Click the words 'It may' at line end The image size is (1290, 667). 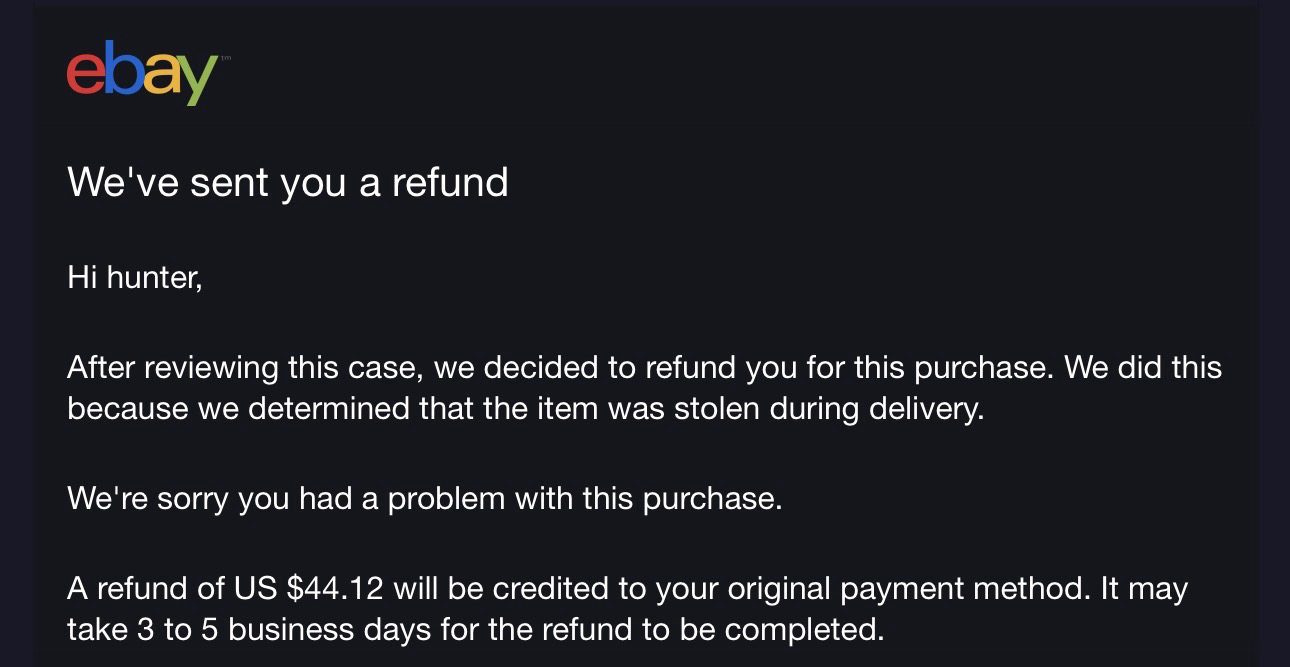point(1144,588)
